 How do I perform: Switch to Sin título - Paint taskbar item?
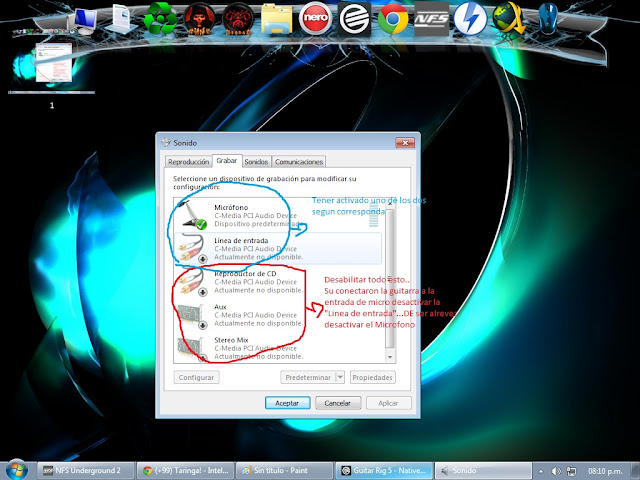[284, 471]
